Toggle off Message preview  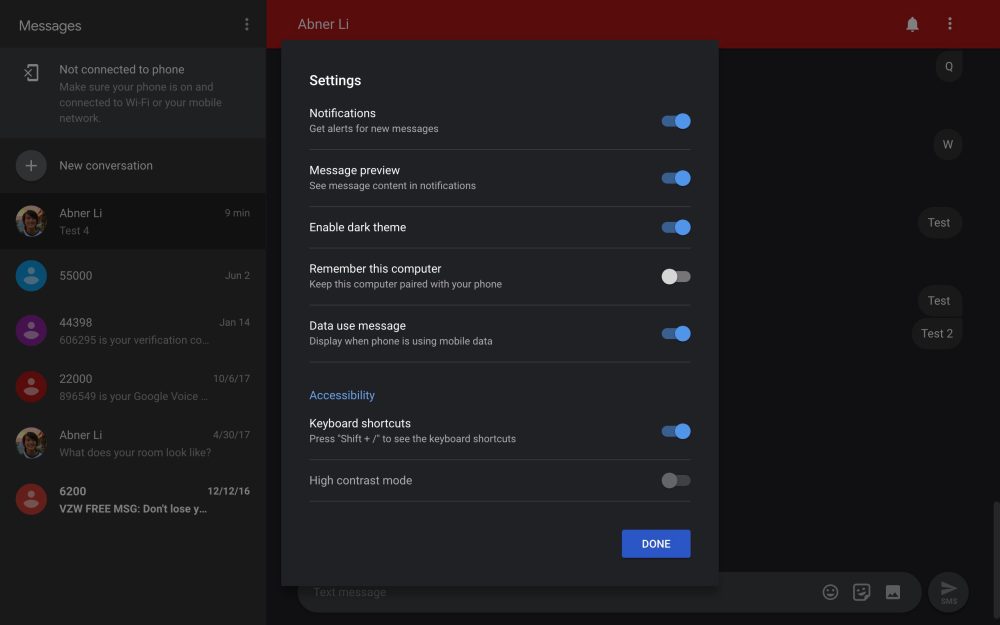675,177
